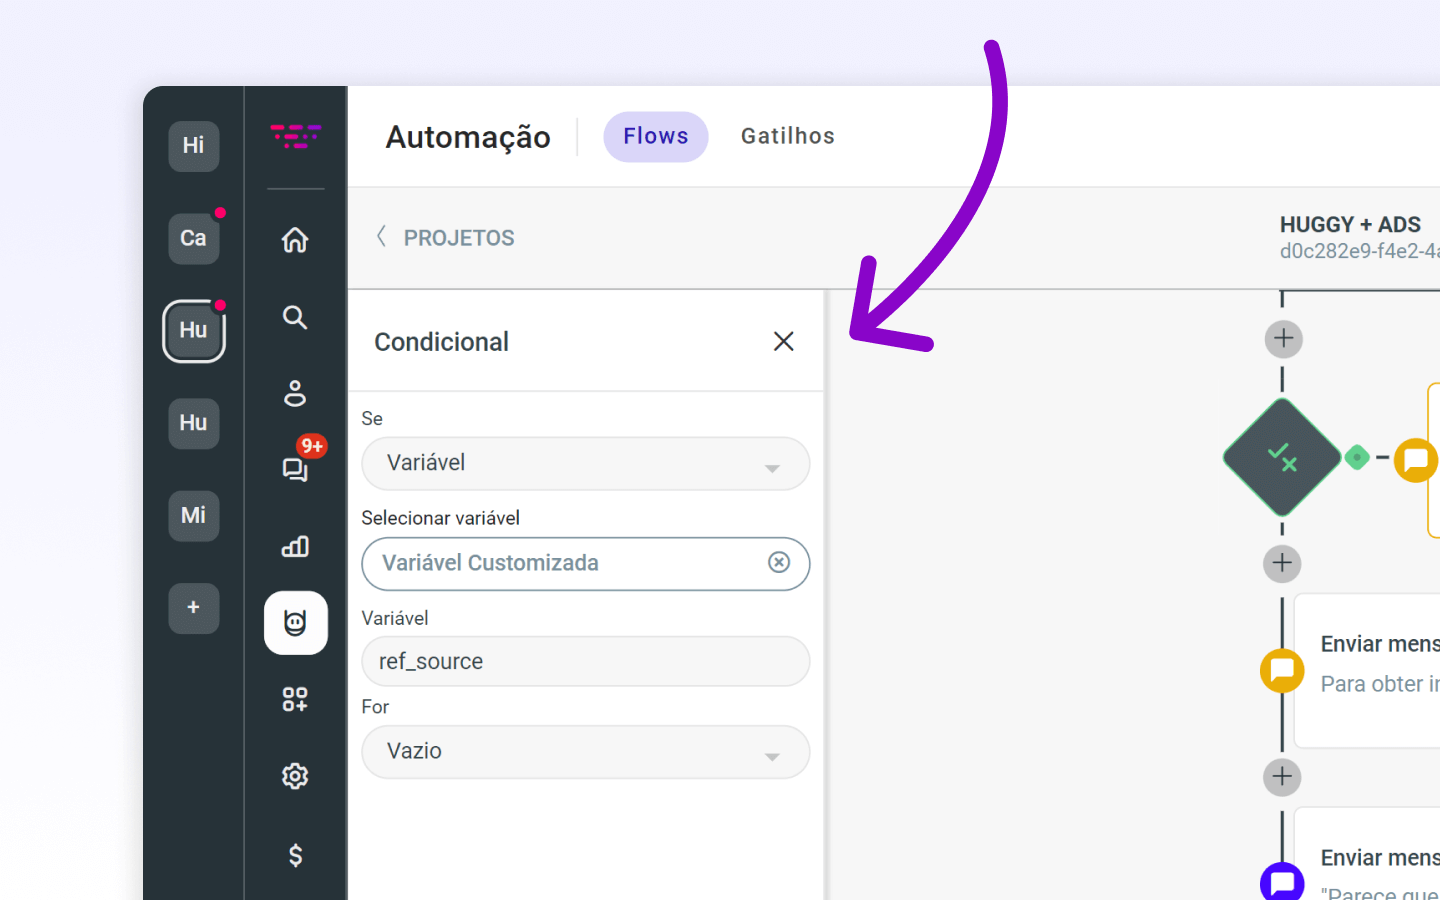Open the 'Variável Customizada' selector field
This screenshot has height=900, width=1440.
coord(565,564)
